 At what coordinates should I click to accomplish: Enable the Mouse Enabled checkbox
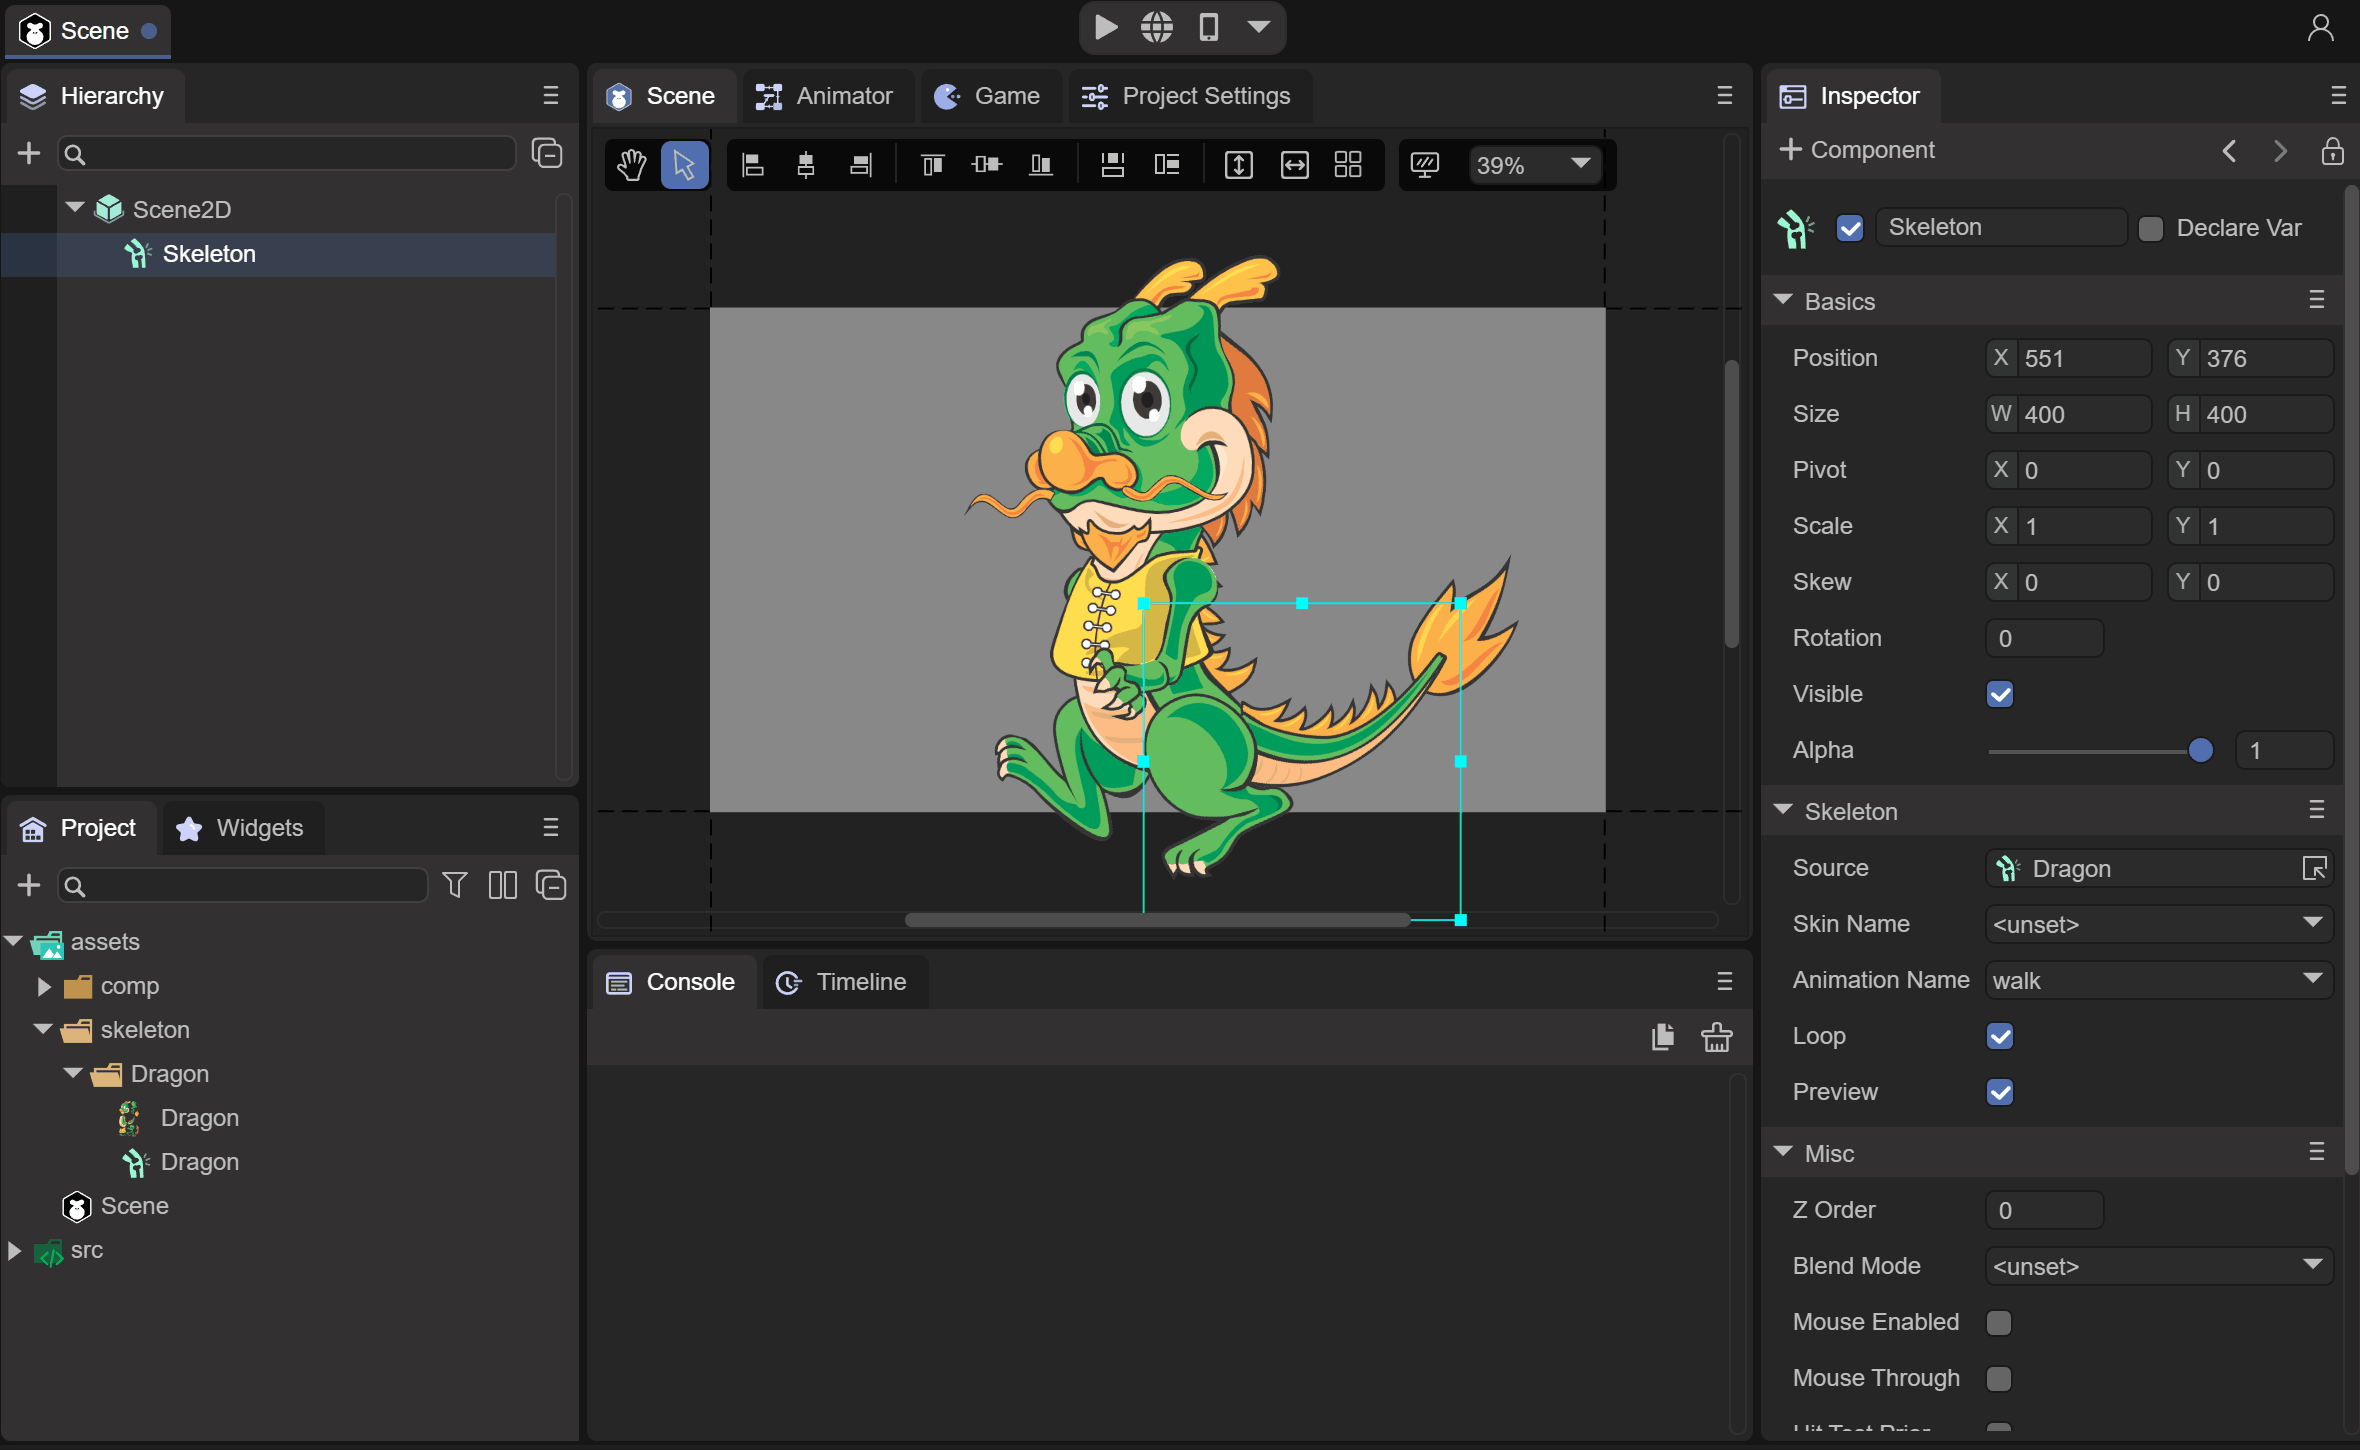2000,1322
